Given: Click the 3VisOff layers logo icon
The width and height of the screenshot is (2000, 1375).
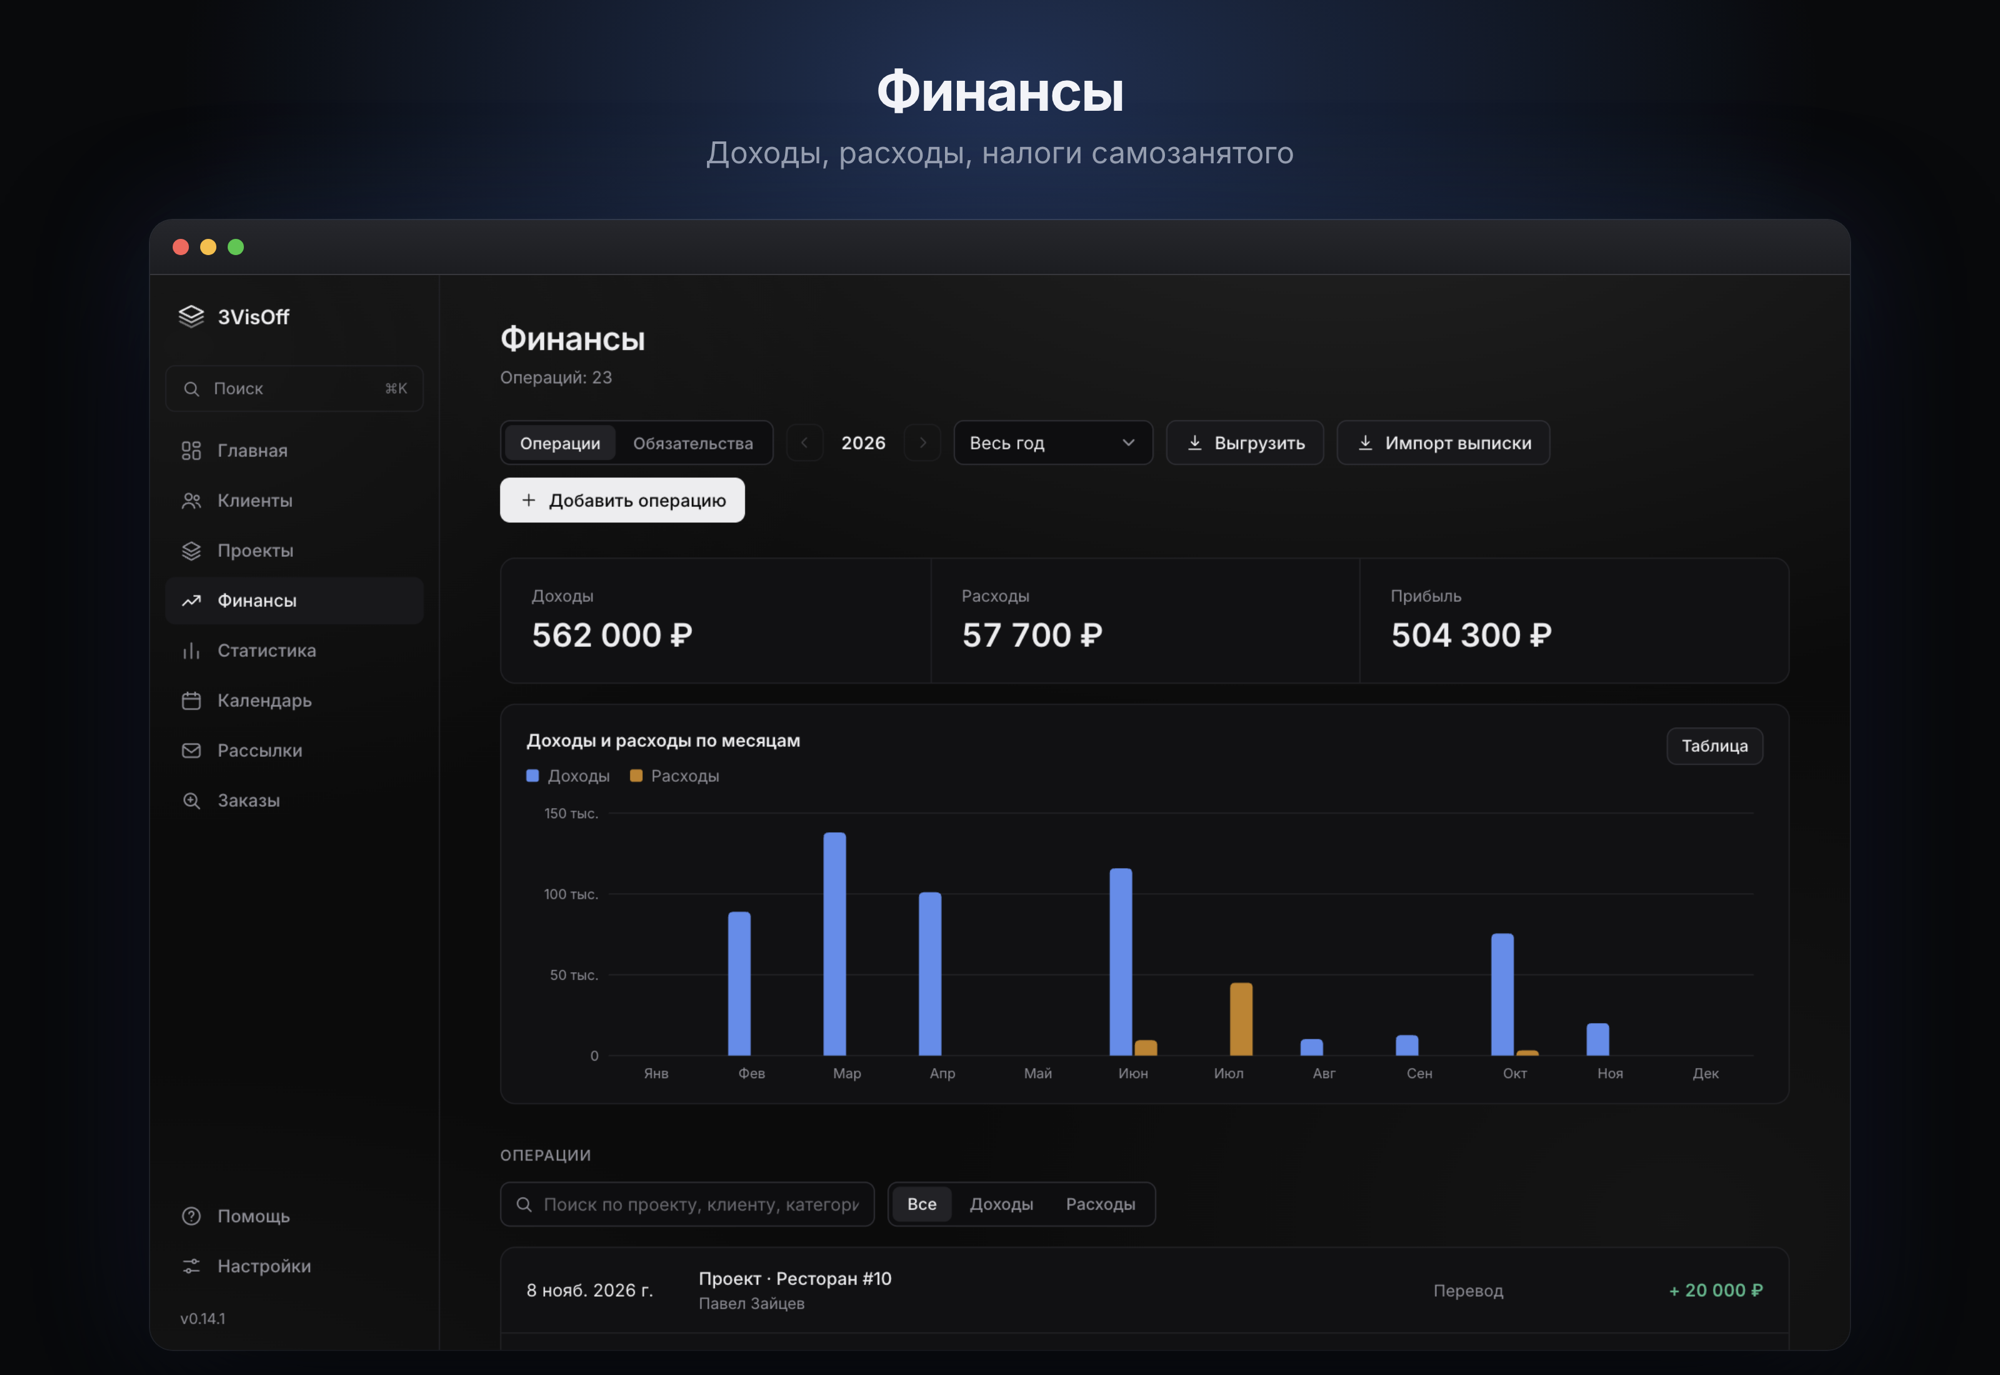Looking at the screenshot, I should (x=191, y=316).
